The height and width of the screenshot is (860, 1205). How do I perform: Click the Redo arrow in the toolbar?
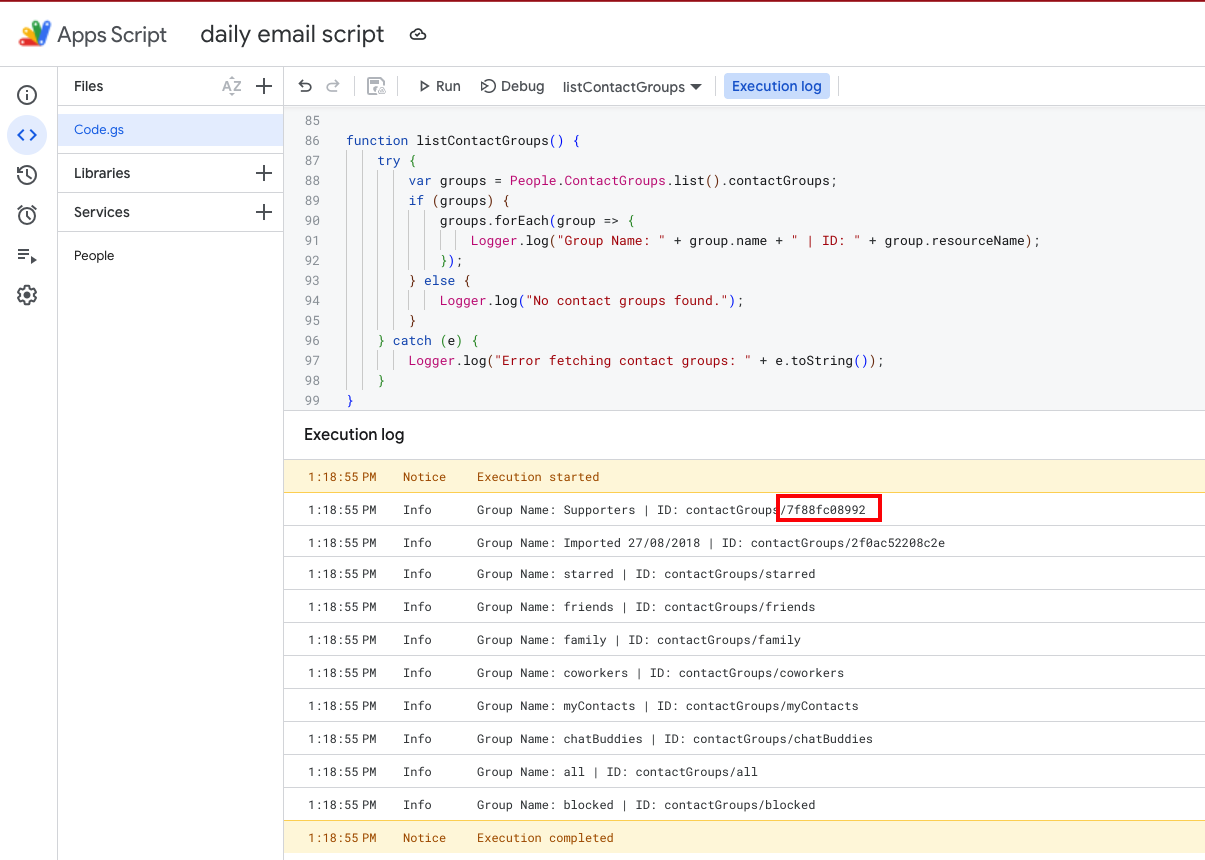[x=332, y=86]
